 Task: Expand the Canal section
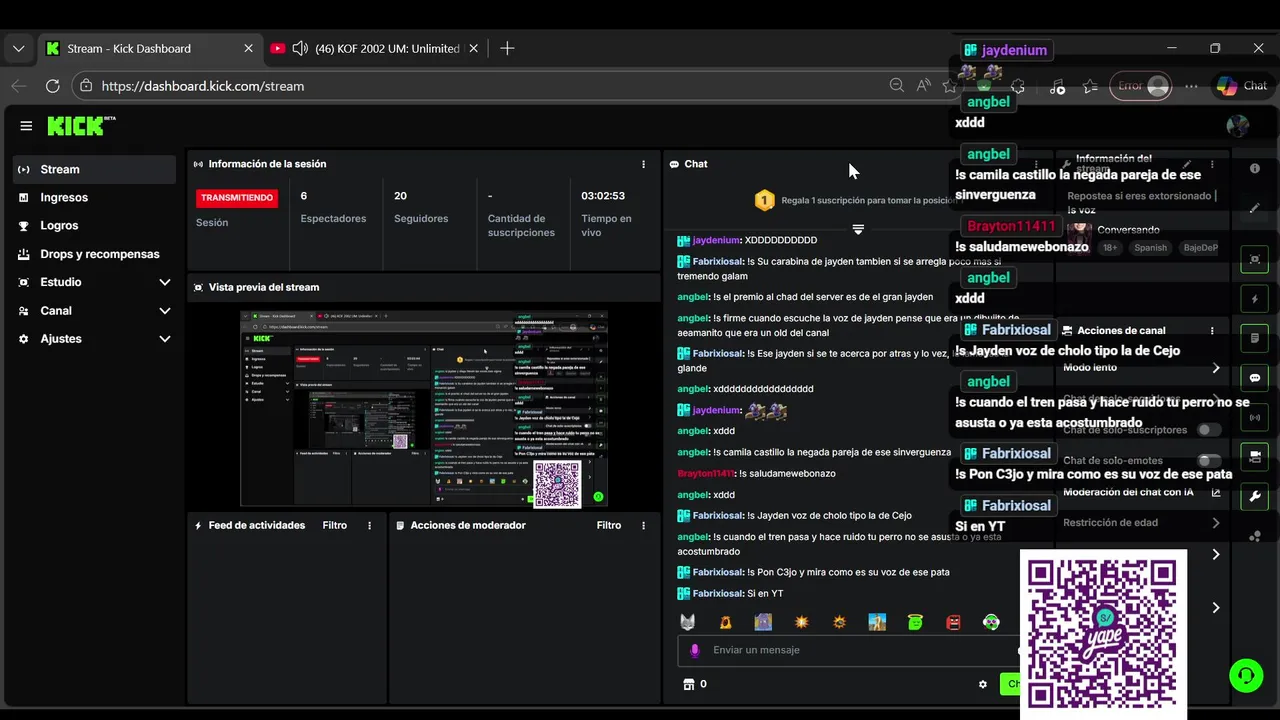[x=95, y=310]
